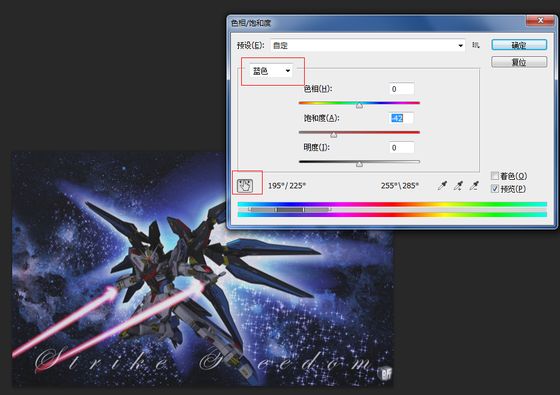Viewport: 560px width, 395px height.
Task: Enable the 着色 colorize checkbox
Action: pos(495,176)
